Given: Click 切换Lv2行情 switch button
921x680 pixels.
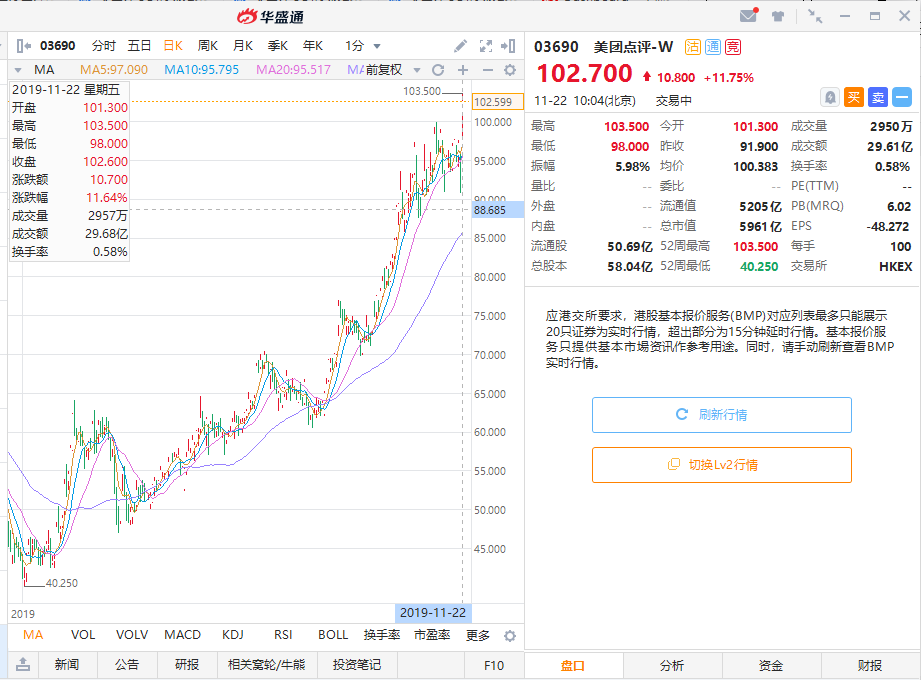Looking at the screenshot, I should (722, 464).
